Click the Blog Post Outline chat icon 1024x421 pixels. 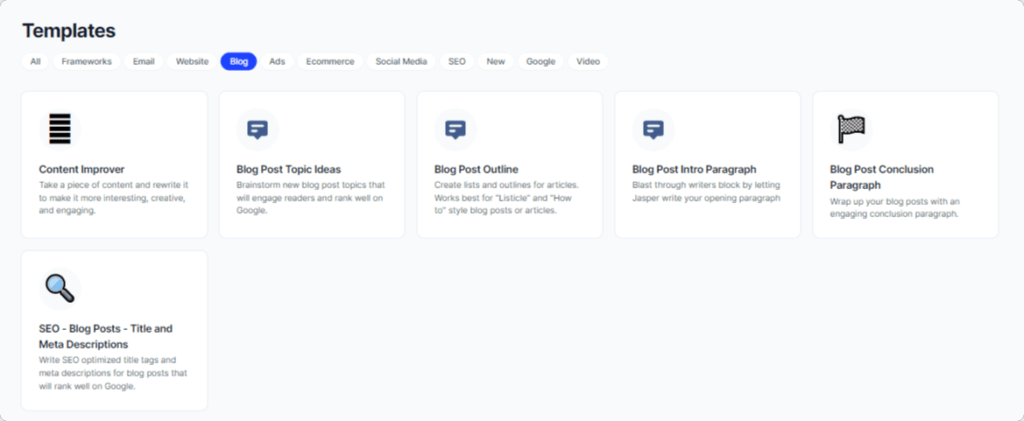coord(455,129)
